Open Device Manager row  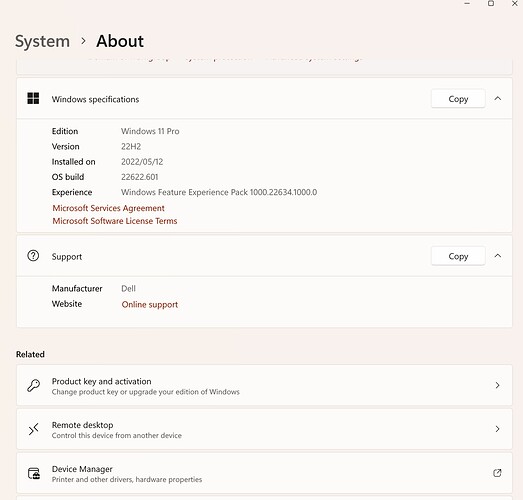[264, 473]
